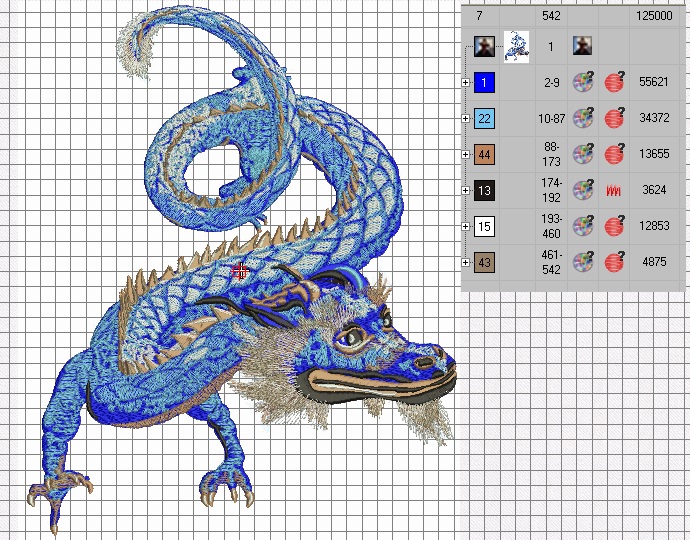Click the red thread ball for color 43
Image resolution: width=690 pixels, height=540 pixels.
(614, 262)
